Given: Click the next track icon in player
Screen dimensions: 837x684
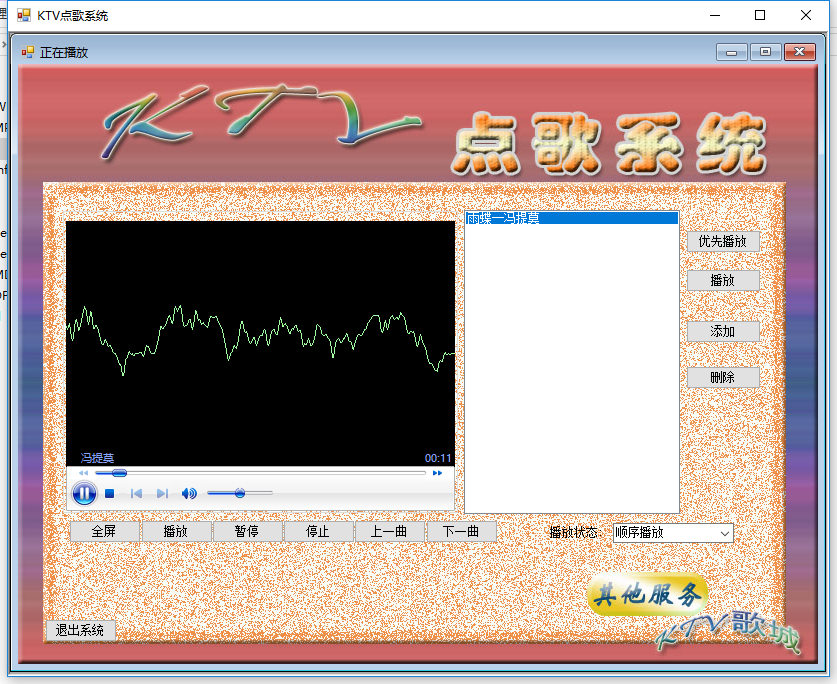Looking at the screenshot, I should (162, 493).
